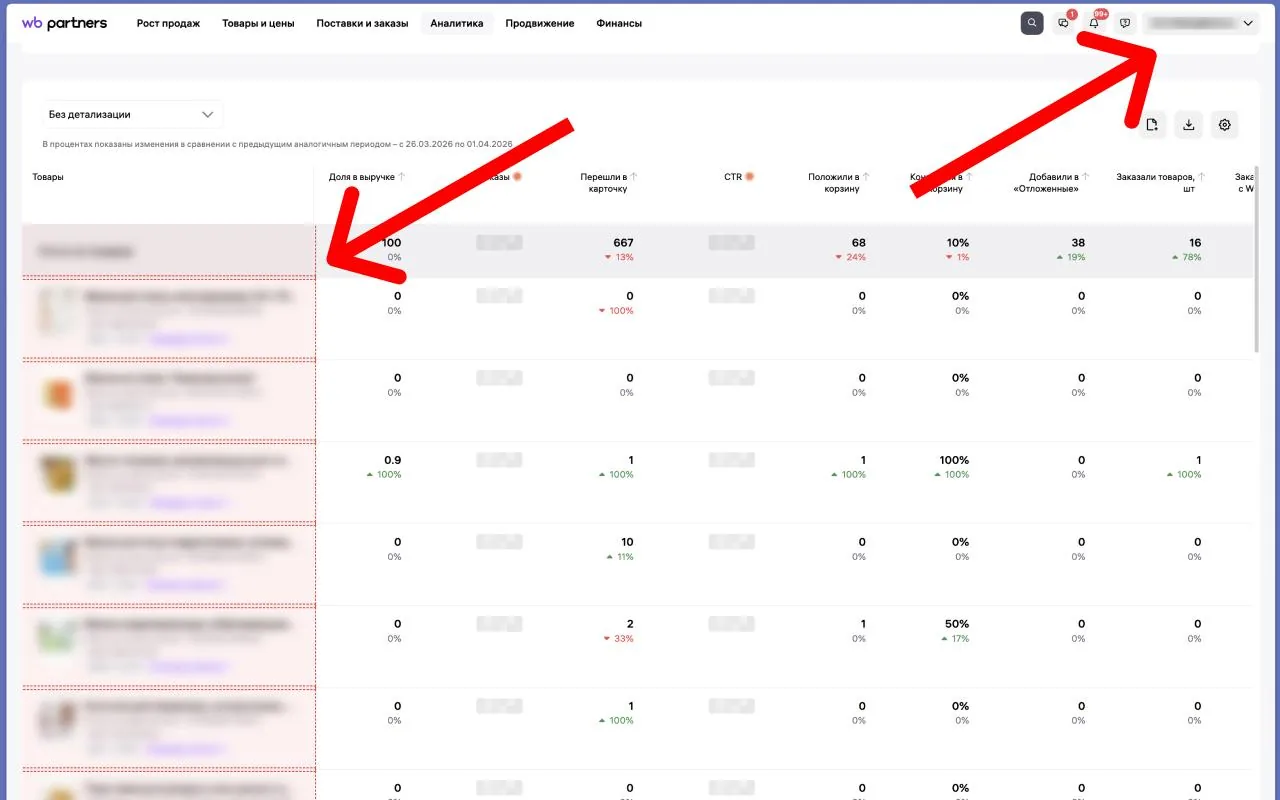This screenshot has height=800, width=1280.
Task: Click the 24% change under 68
Action: (852, 258)
